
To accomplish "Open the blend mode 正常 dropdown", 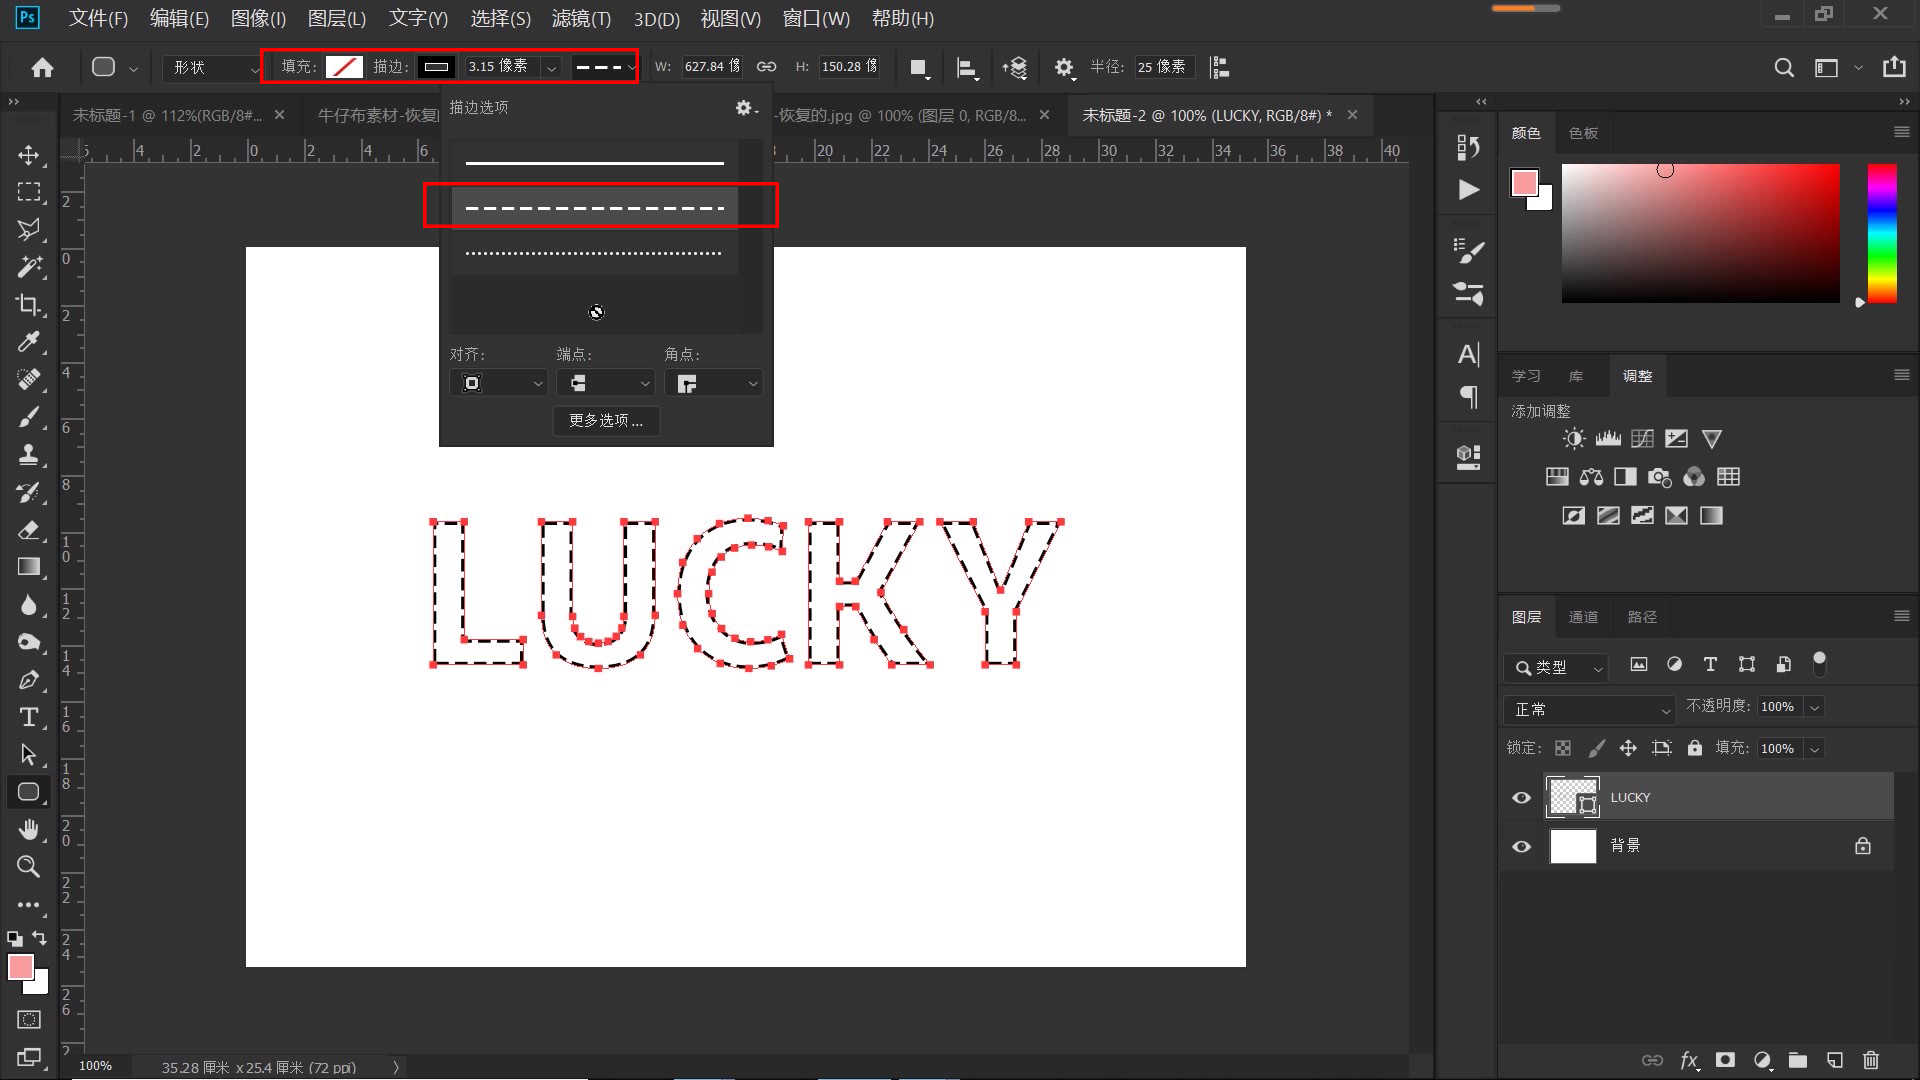I will coord(1589,709).
